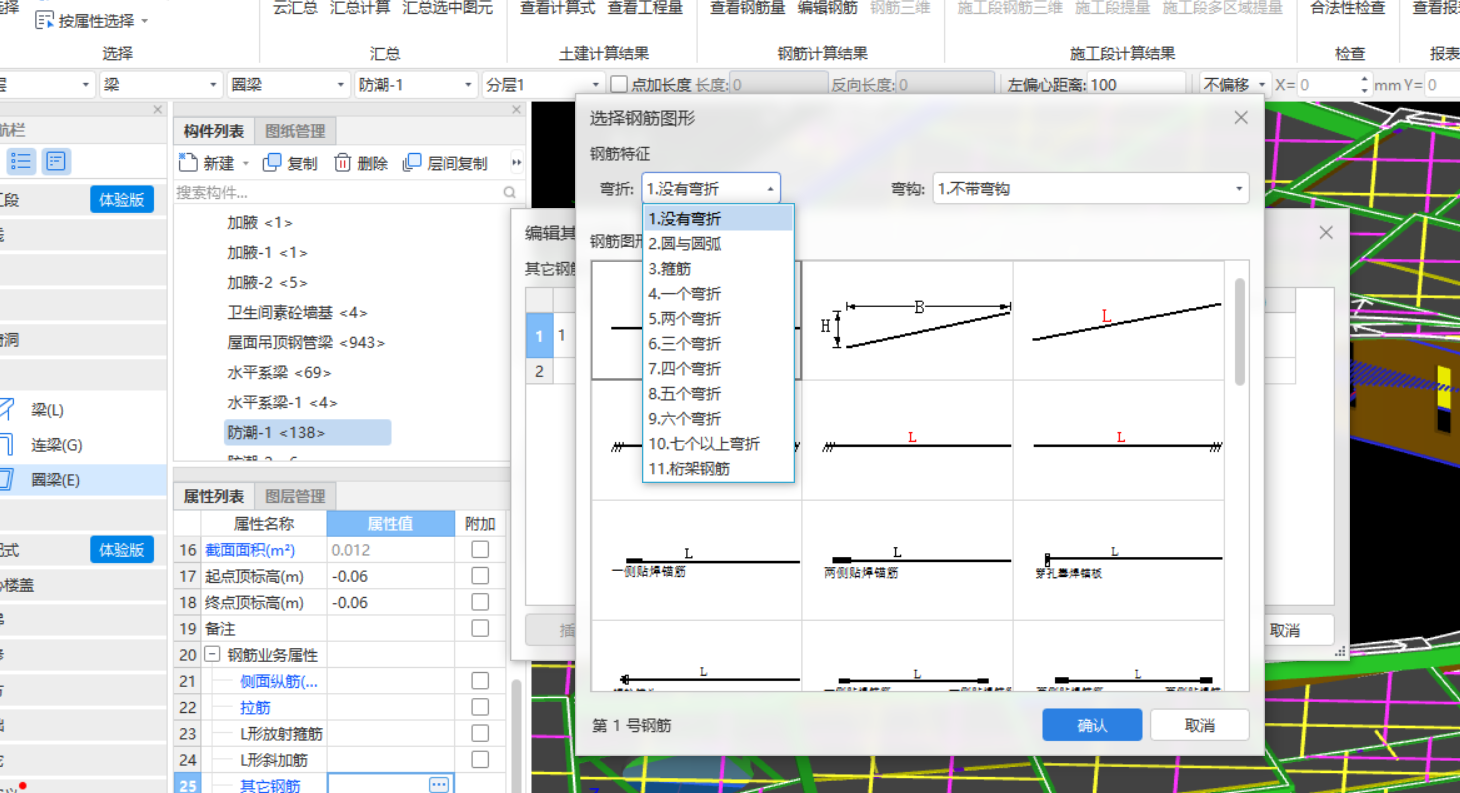Toggle the 点加长度 checkbox
1460x793 pixels.
pyautogui.click(x=619, y=85)
